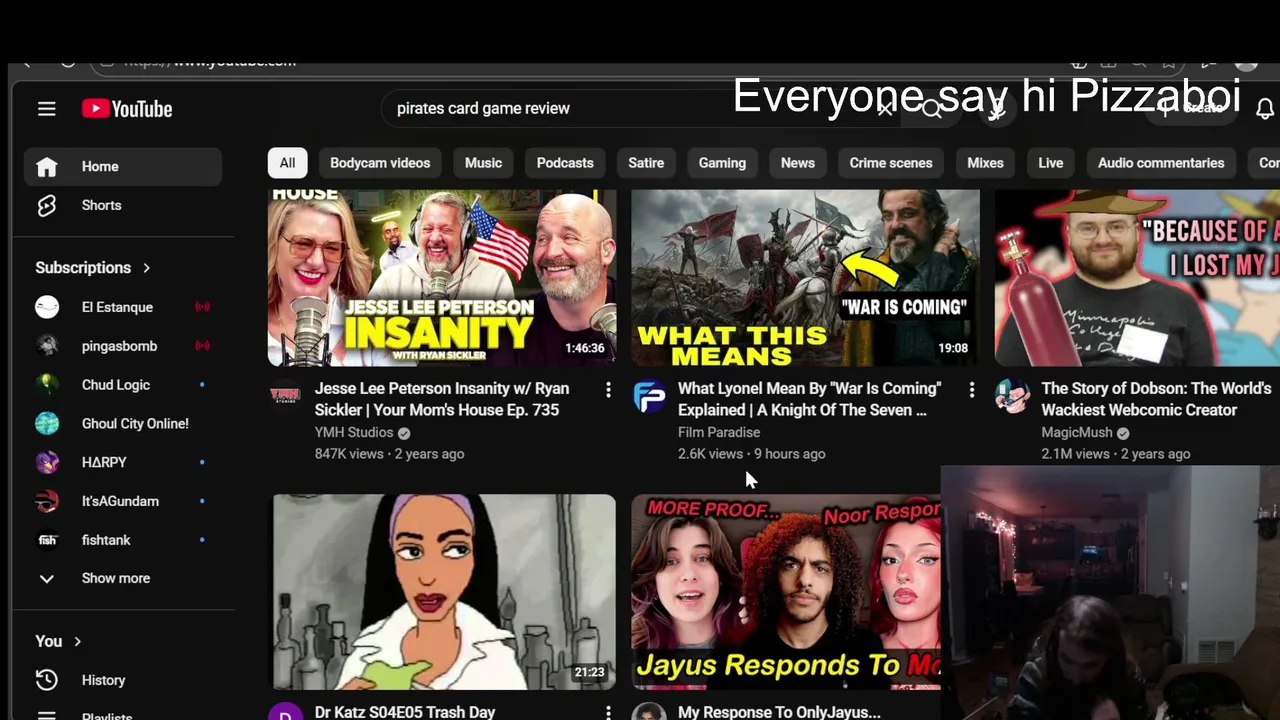The image size is (1280, 720).
Task: Open El Estanque channel avatar
Action: pyautogui.click(x=47, y=307)
